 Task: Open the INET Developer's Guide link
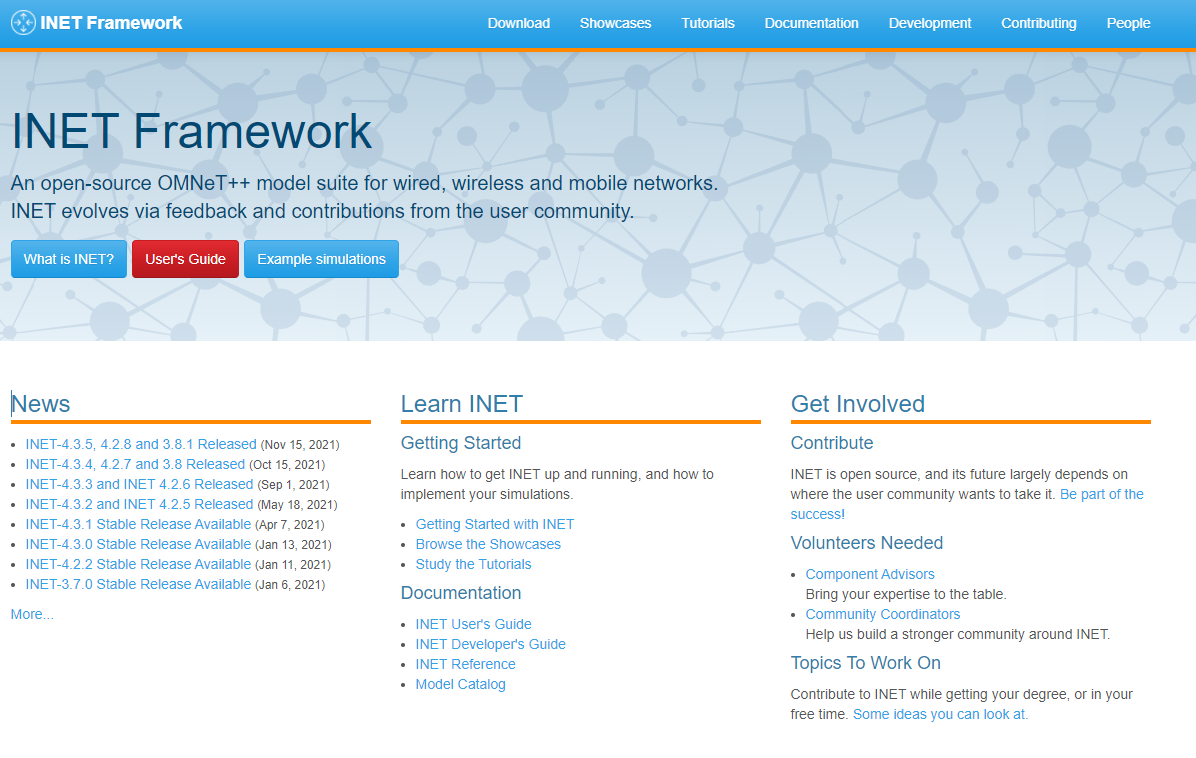pyautogui.click(x=490, y=644)
